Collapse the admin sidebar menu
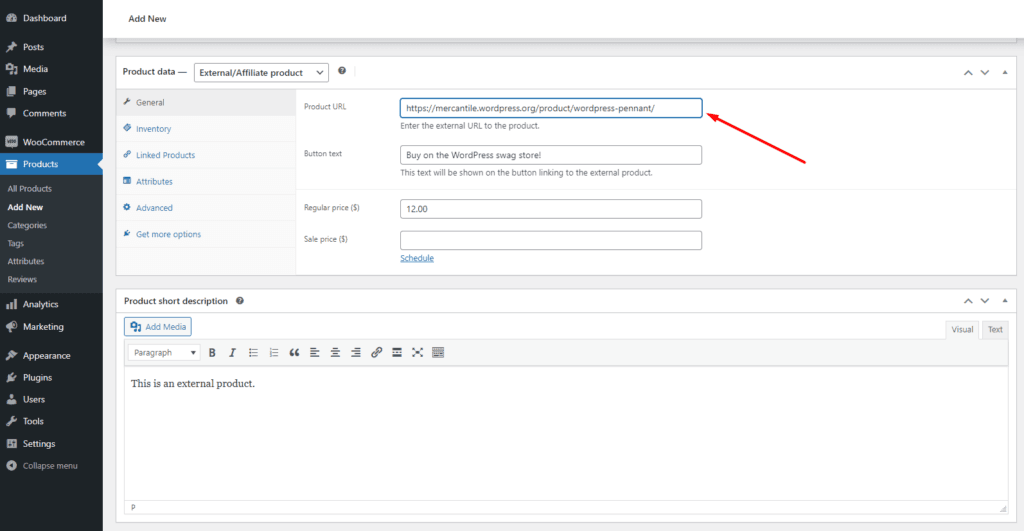This screenshot has width=1024, height=531. tap(51, 466)
